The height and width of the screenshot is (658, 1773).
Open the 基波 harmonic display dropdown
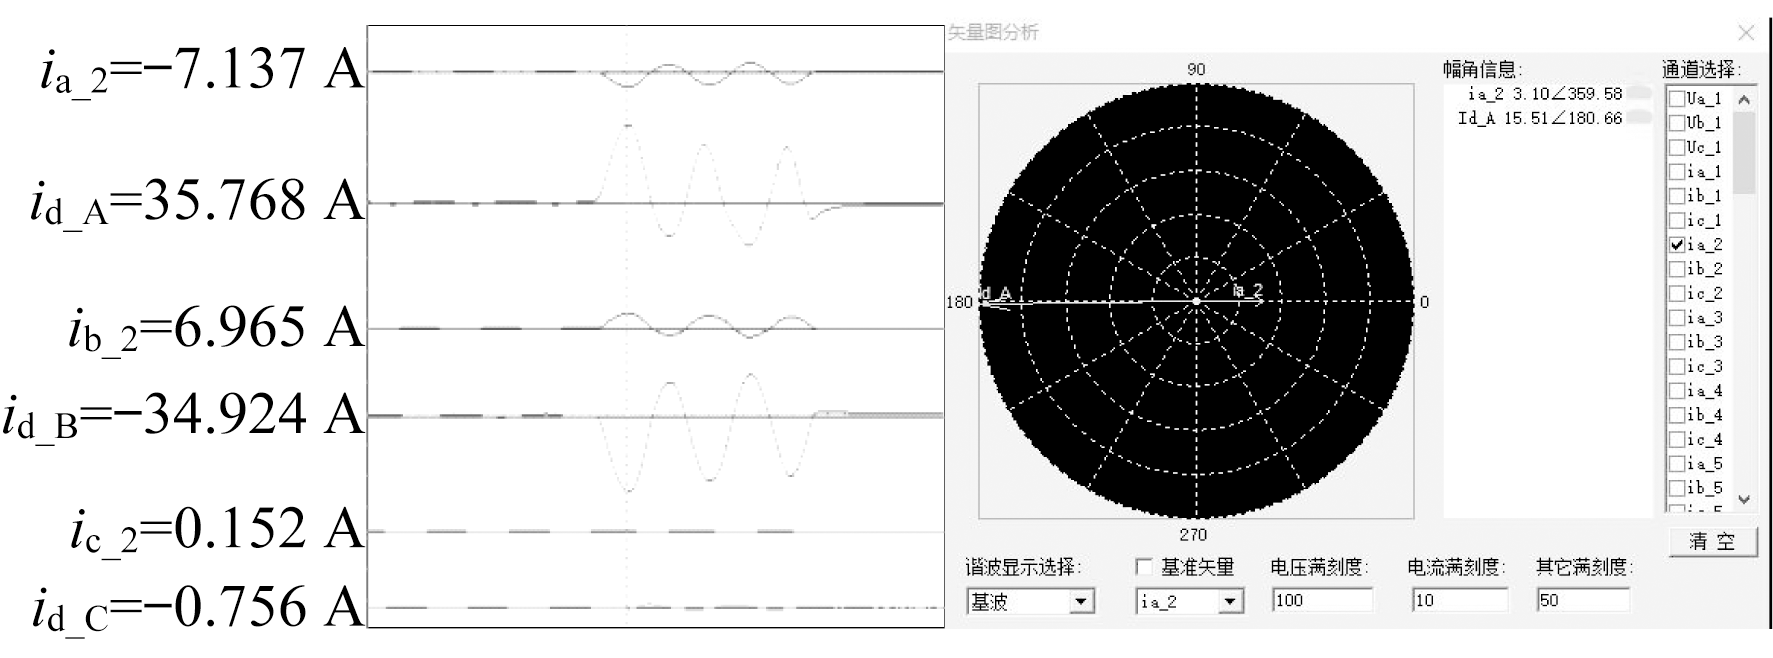(1080, 602)
